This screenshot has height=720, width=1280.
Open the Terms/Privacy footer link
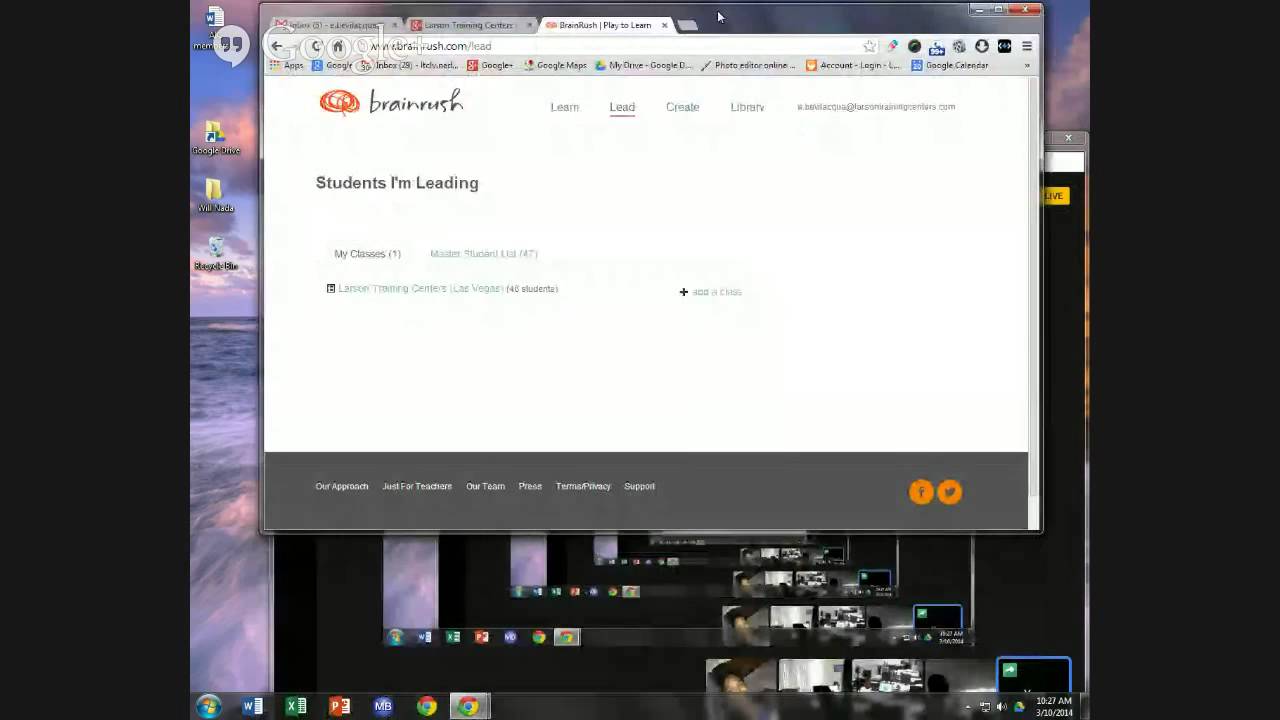pos(583,487)
